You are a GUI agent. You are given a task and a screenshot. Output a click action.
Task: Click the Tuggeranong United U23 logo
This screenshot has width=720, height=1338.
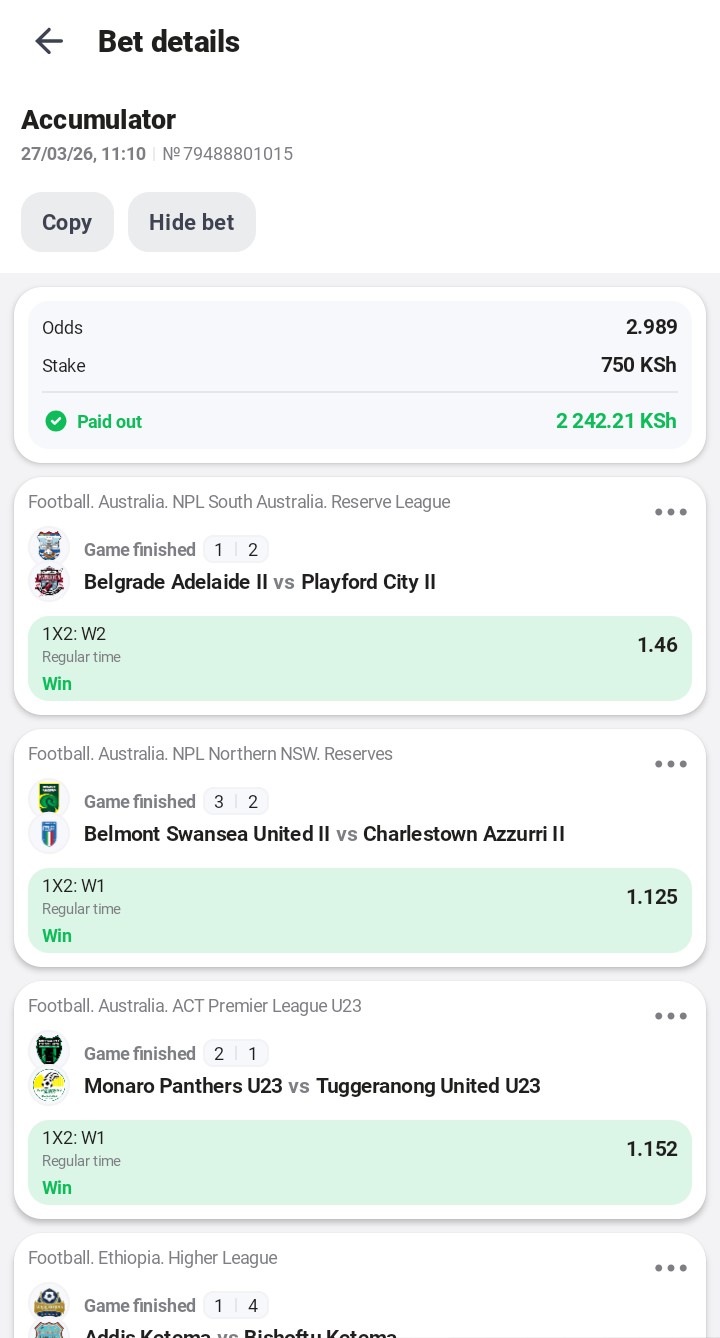click(49, 1086)
